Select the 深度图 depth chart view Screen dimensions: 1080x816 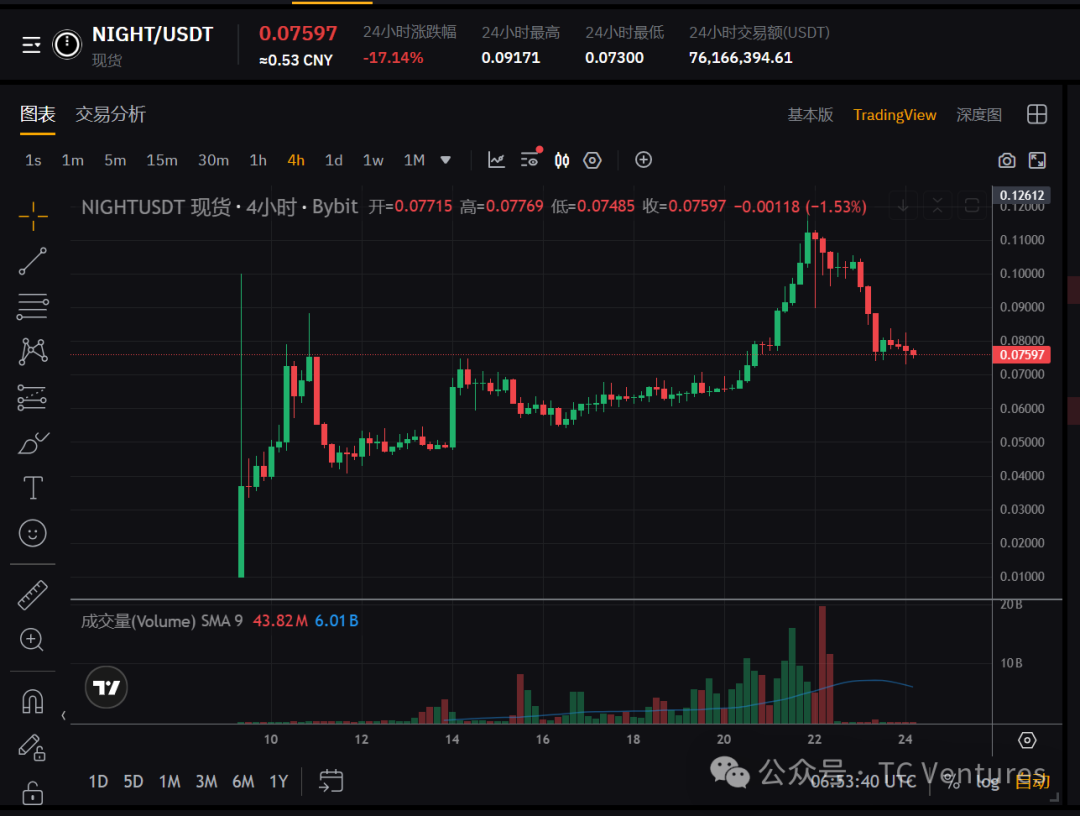point(979,115)
